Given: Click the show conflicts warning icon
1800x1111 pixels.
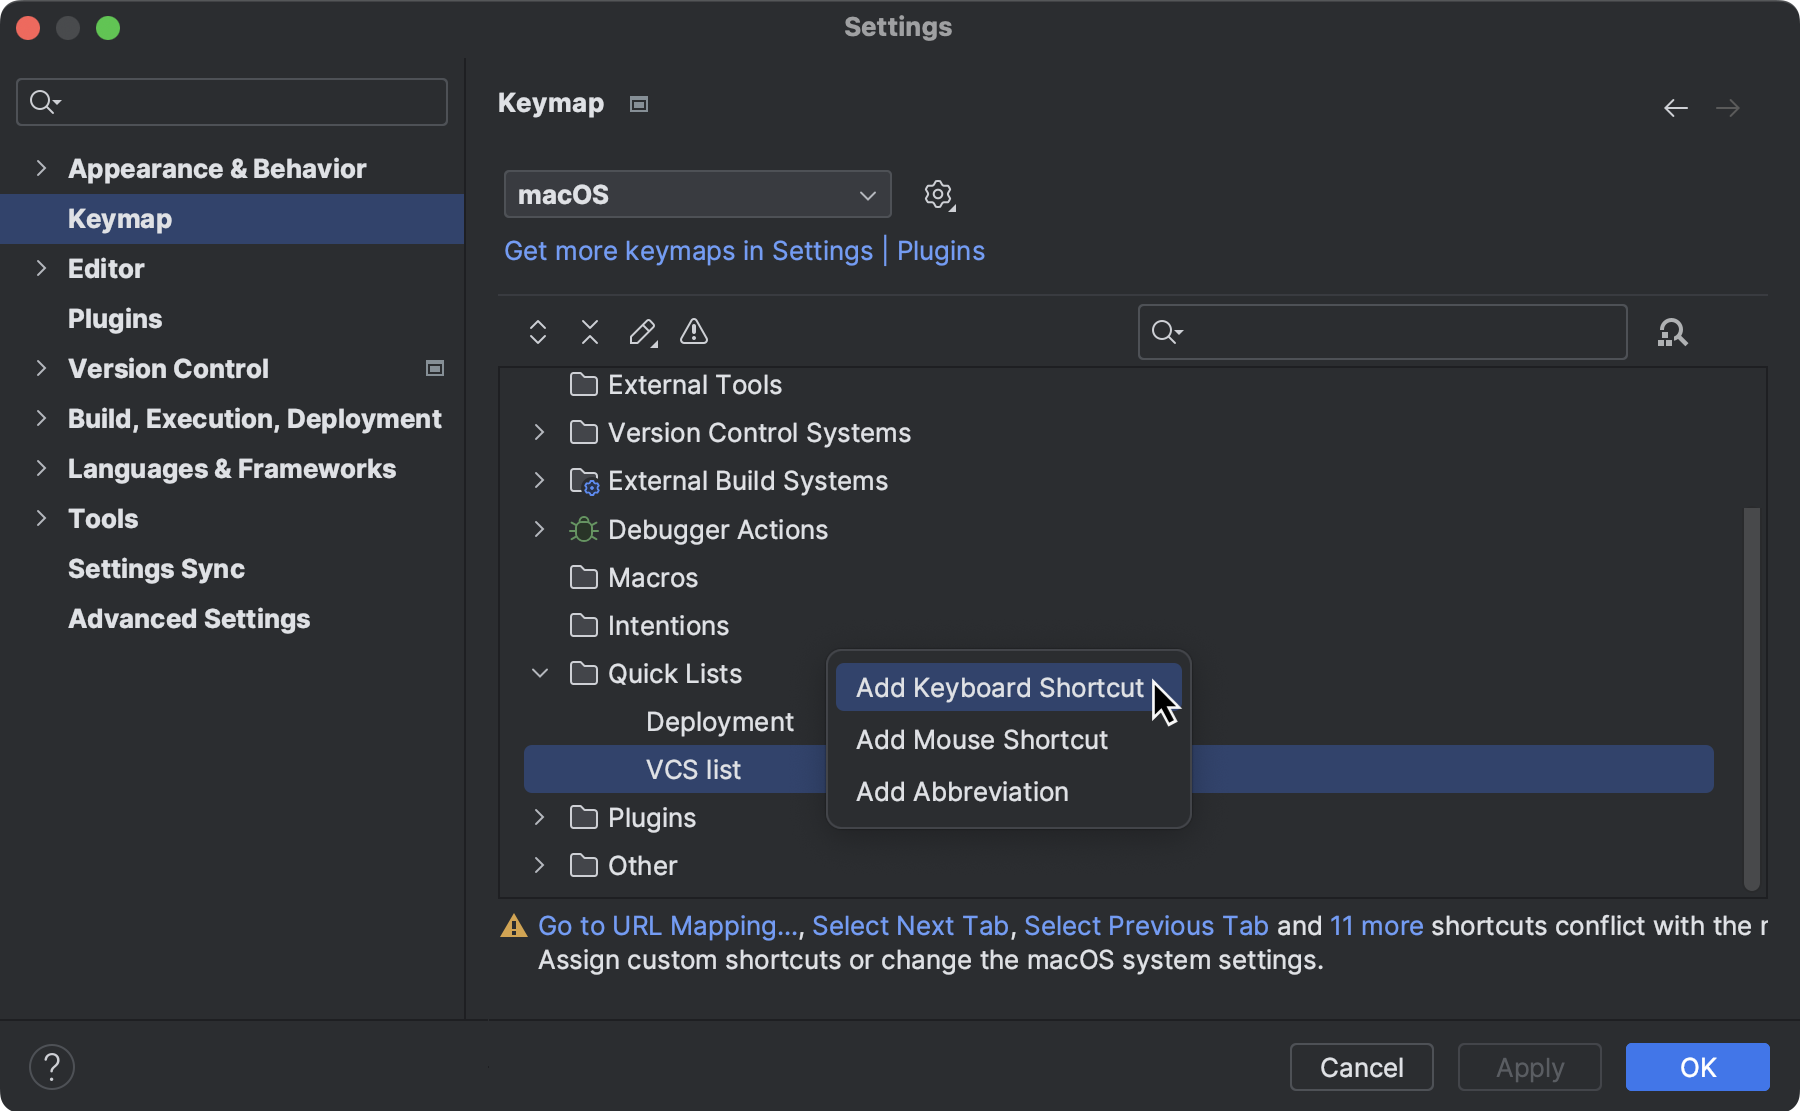Looking at the screenshot, I should 694,332.
